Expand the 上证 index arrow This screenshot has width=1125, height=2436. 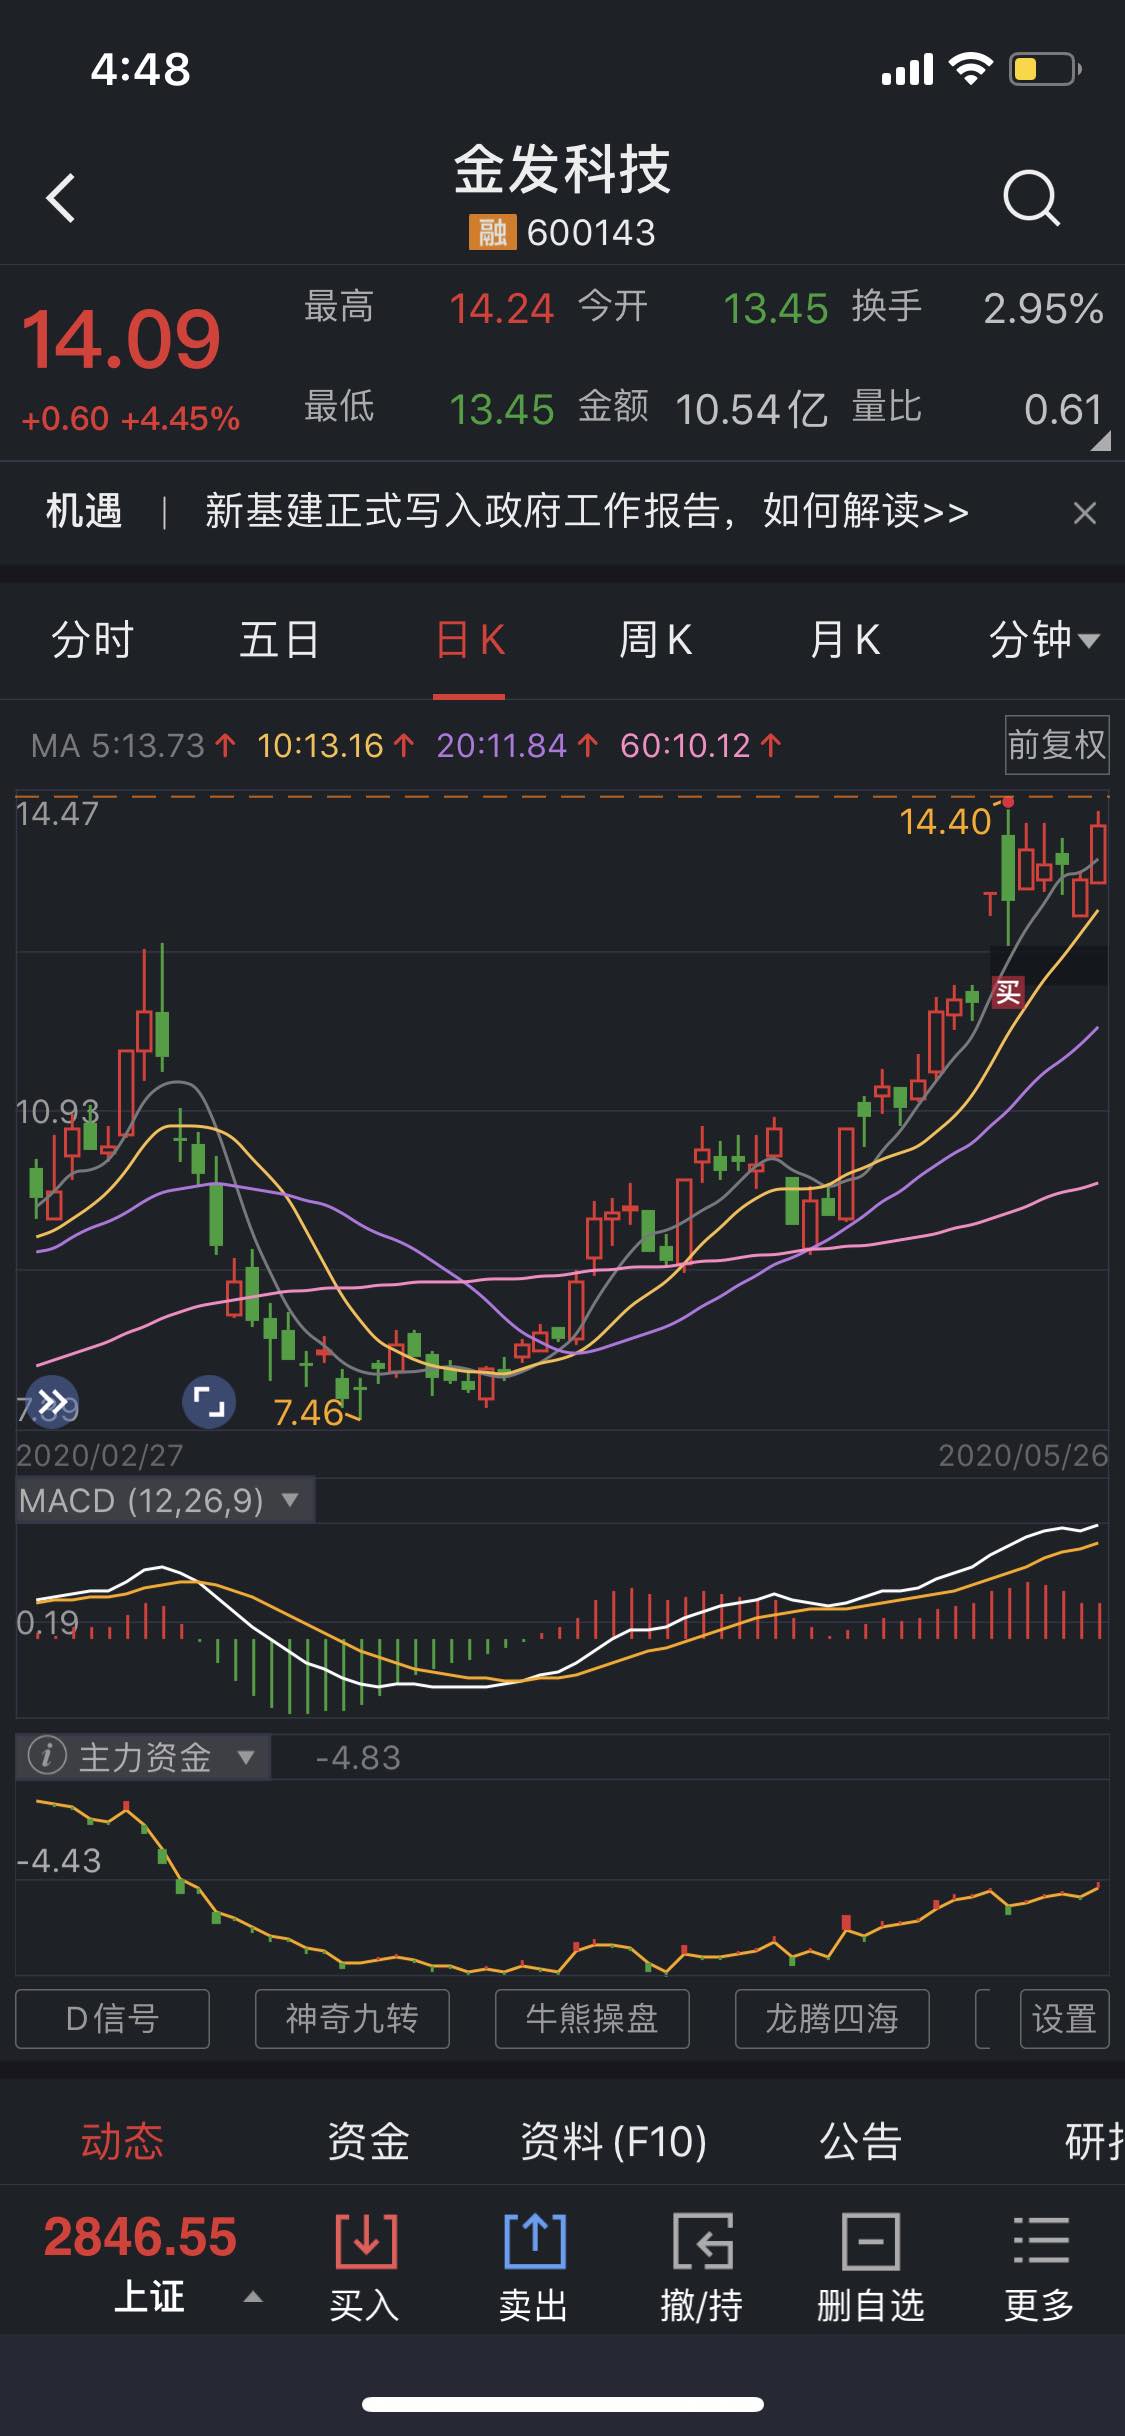[253, 2297]
